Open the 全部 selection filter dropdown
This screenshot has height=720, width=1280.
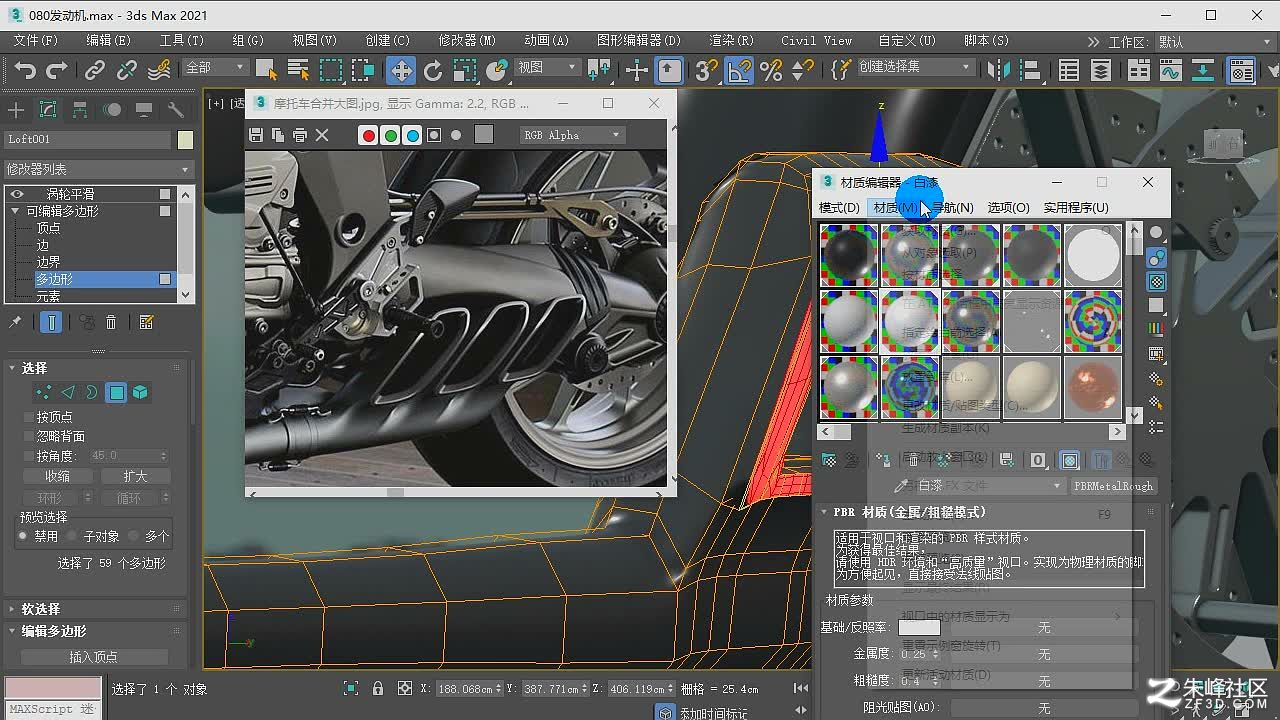(x=215, y=67)
